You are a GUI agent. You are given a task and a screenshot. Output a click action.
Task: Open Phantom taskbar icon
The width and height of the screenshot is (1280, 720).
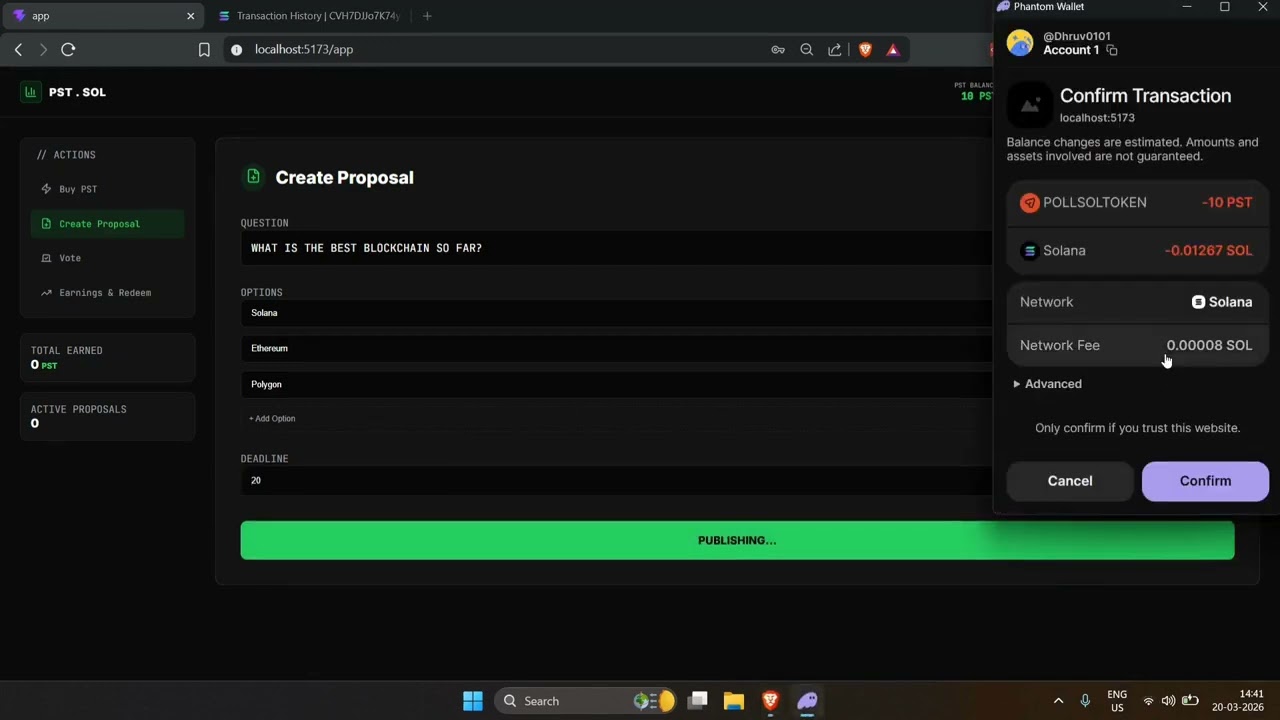[807, 701]
